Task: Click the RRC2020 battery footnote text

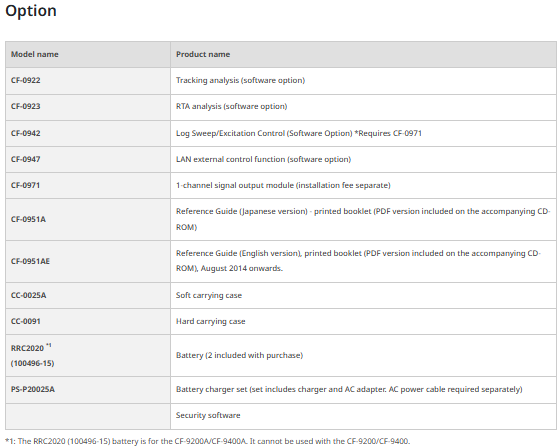Action: pos(208,441)
